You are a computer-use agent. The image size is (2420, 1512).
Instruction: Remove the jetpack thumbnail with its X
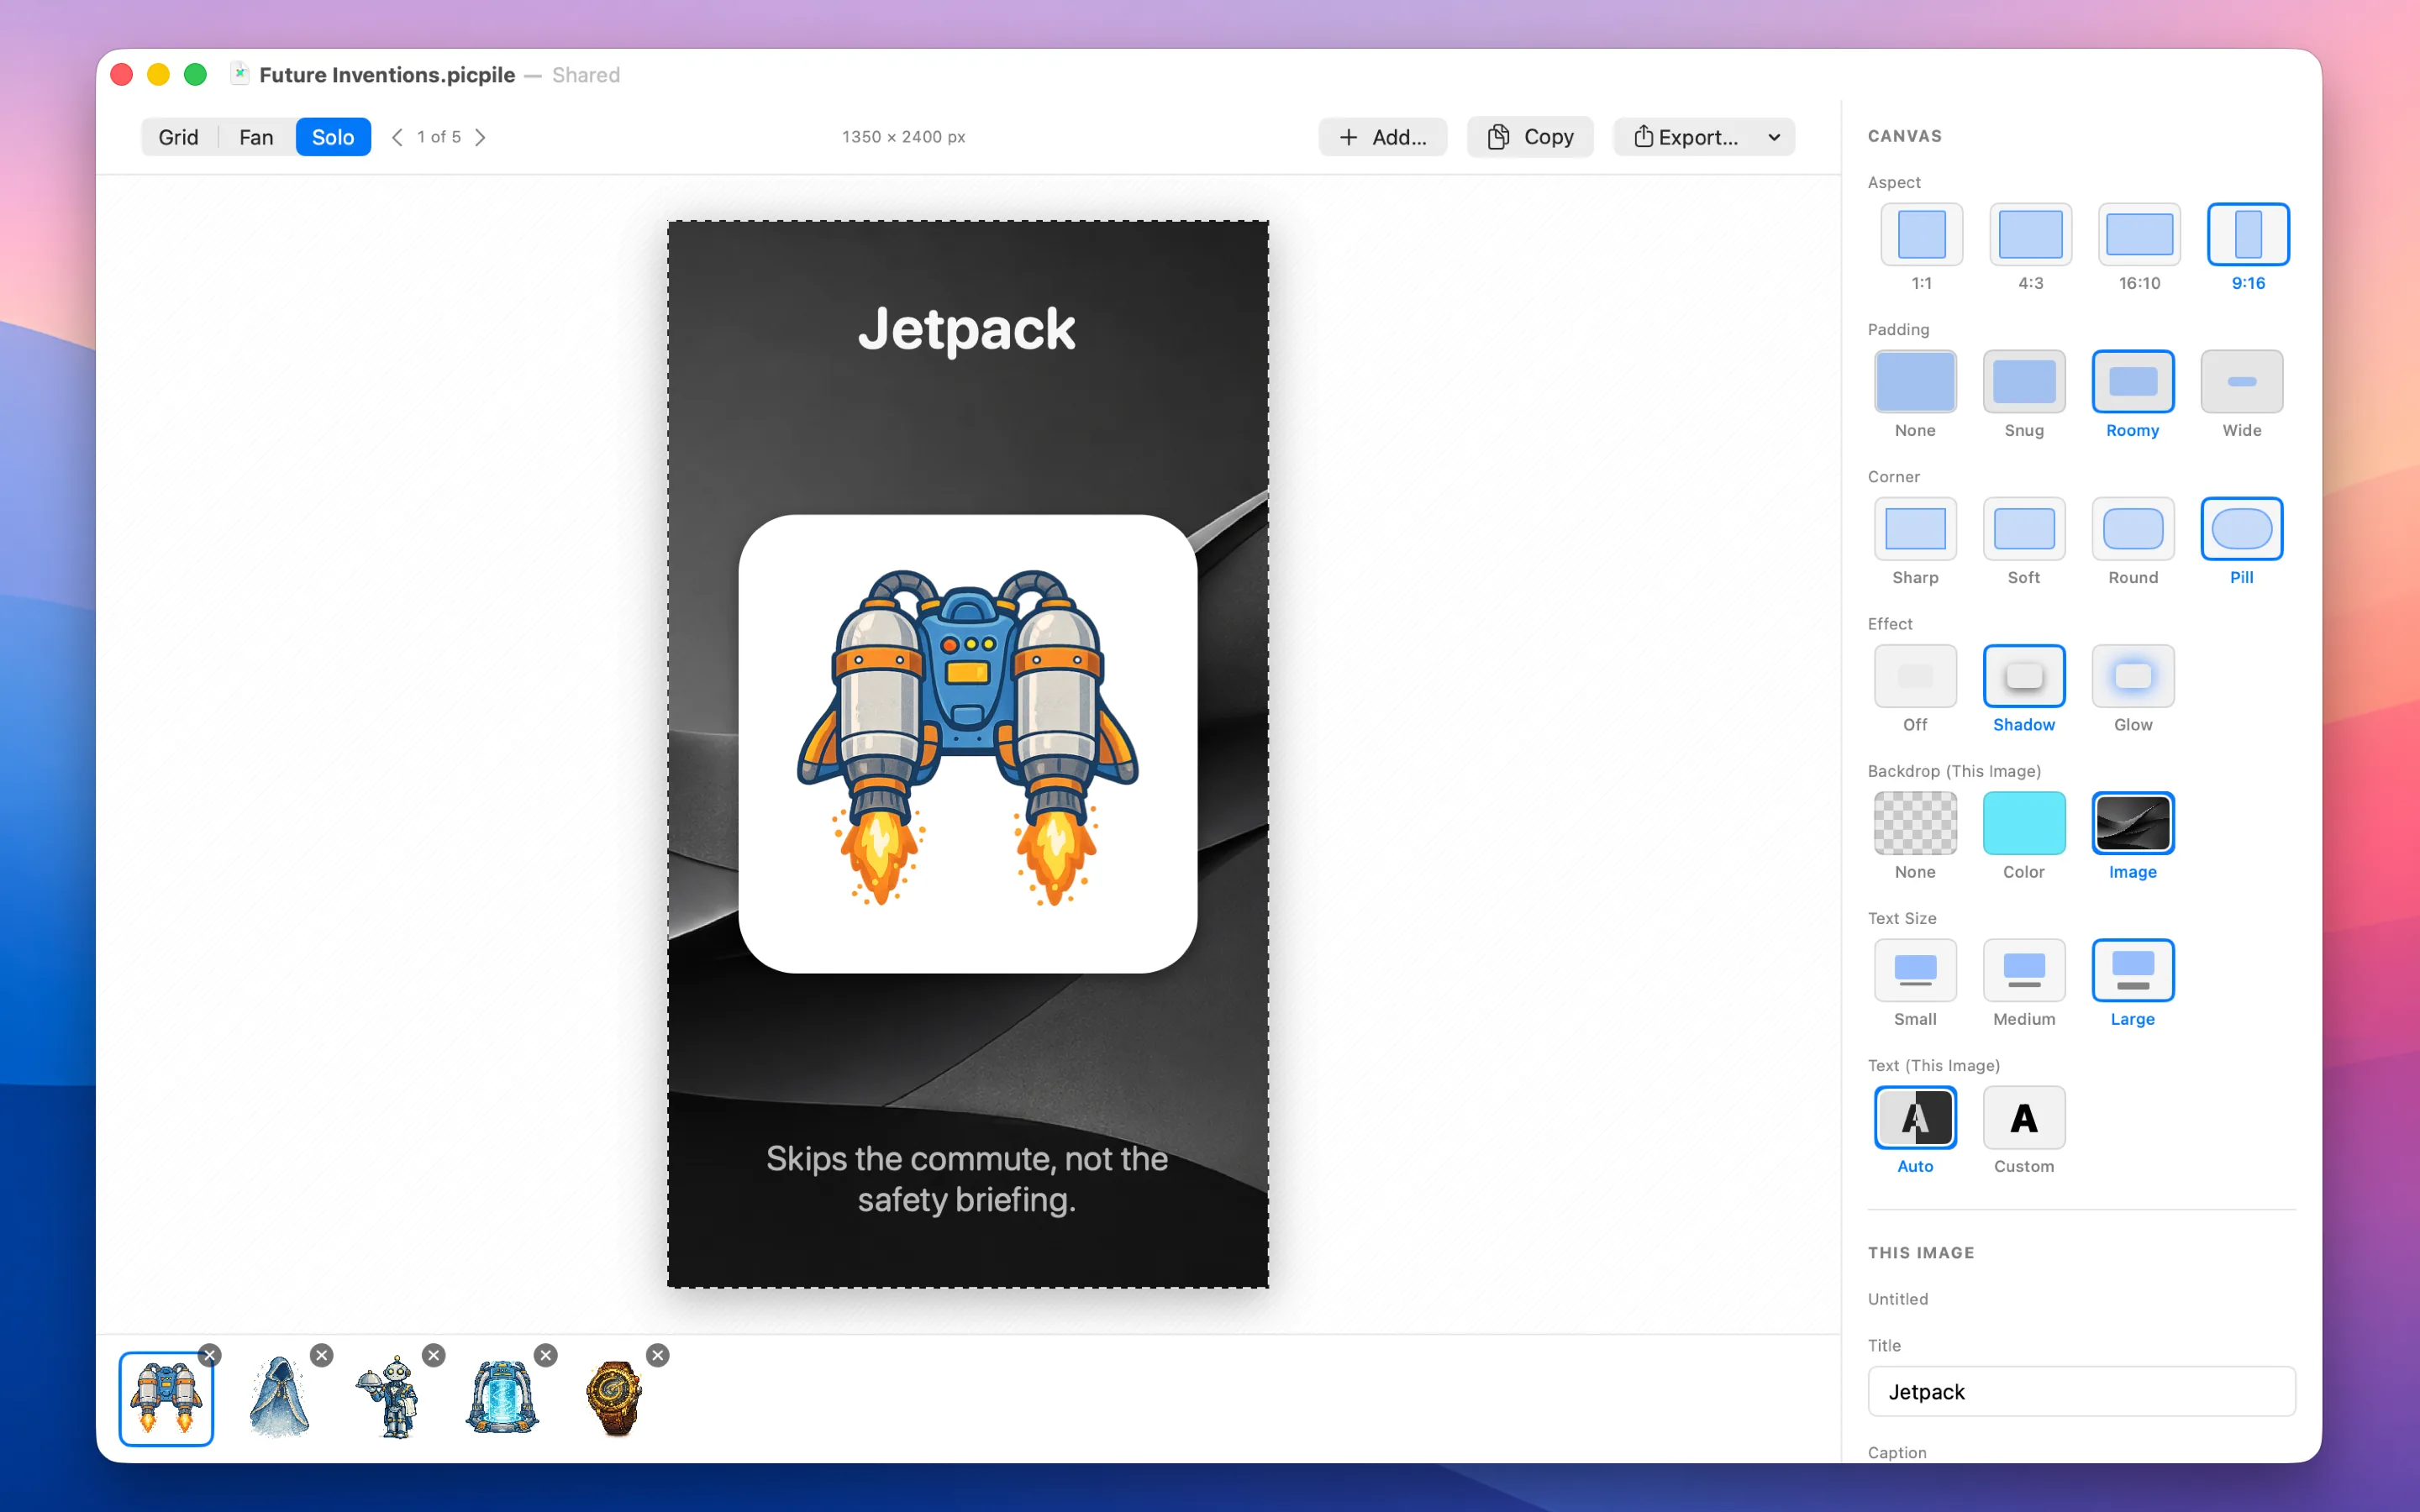coord(209,1355)
